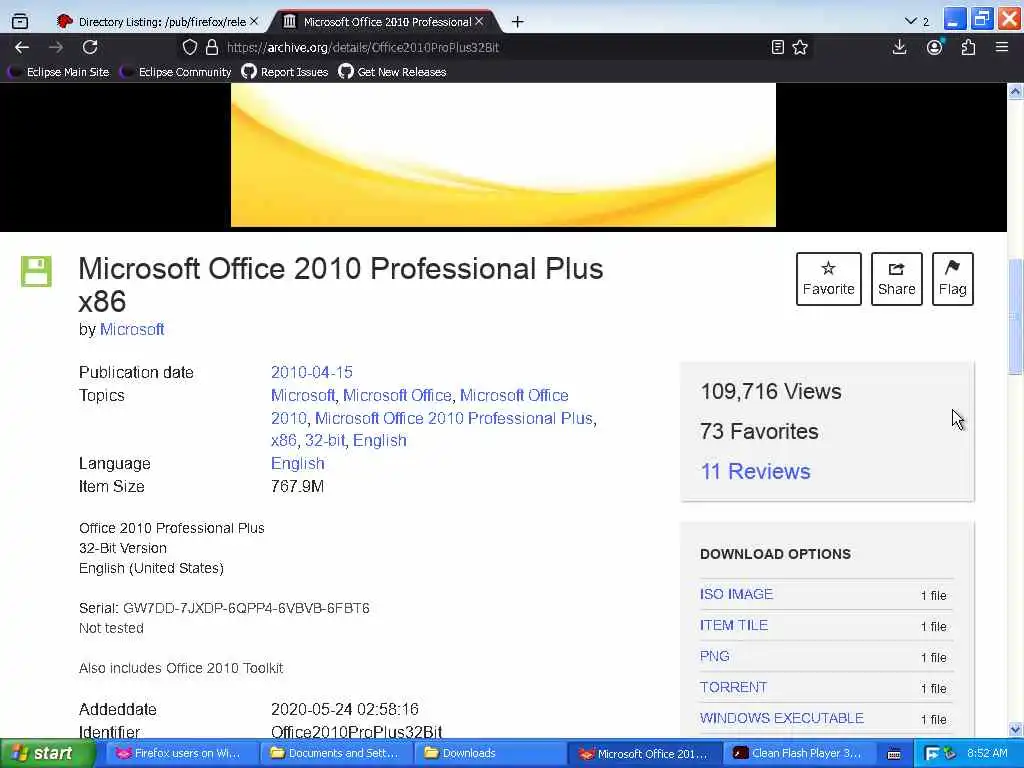The image size is (1024, 768).
Task: Click the x86 topic link
Action: [283, 441]
